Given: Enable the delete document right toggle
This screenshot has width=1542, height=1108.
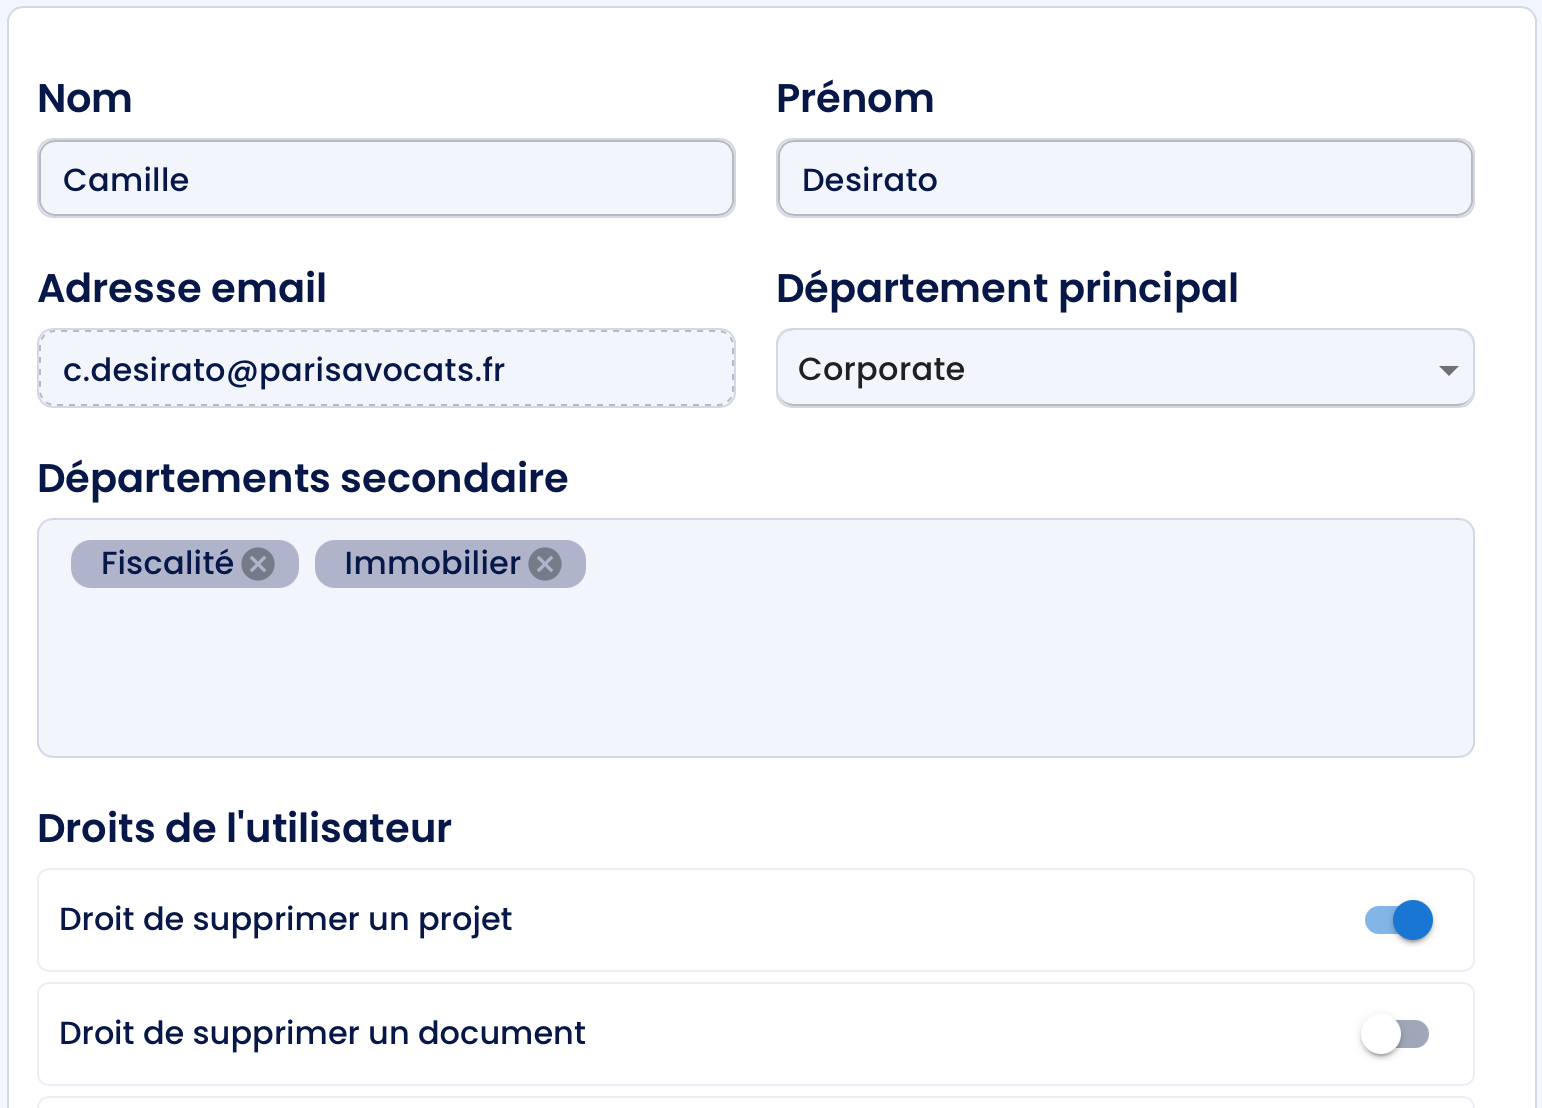Looking at the screenshot, I should 1395,1034.
